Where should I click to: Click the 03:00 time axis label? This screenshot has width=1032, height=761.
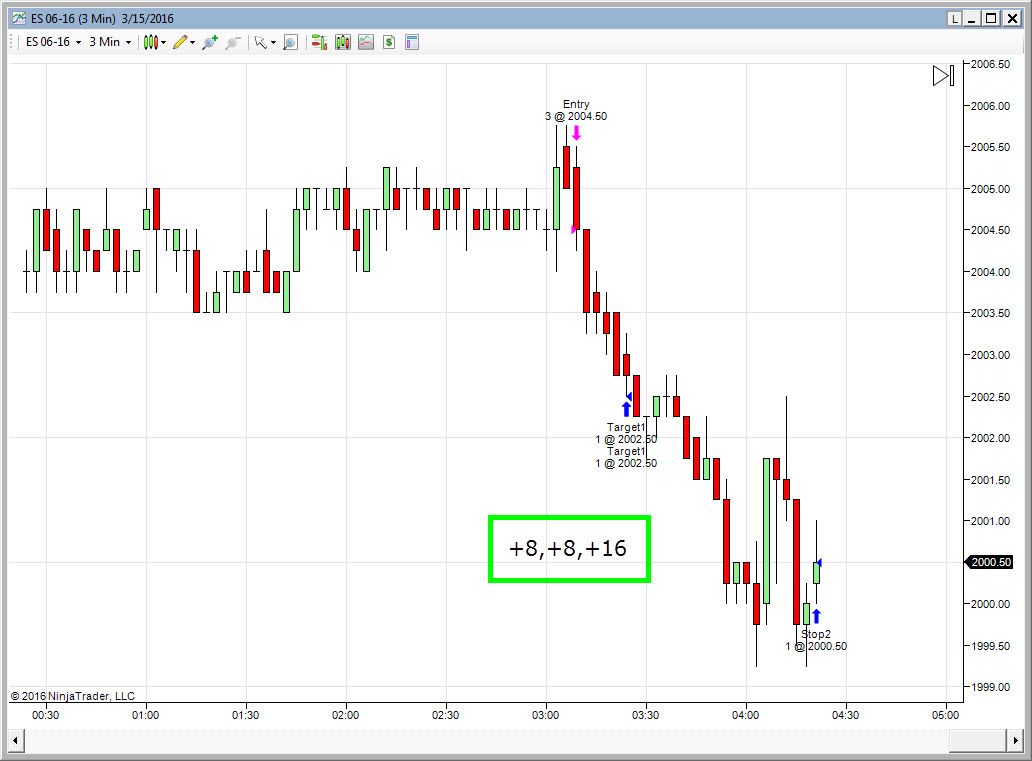pyautogui.click(x=546, y=715)
